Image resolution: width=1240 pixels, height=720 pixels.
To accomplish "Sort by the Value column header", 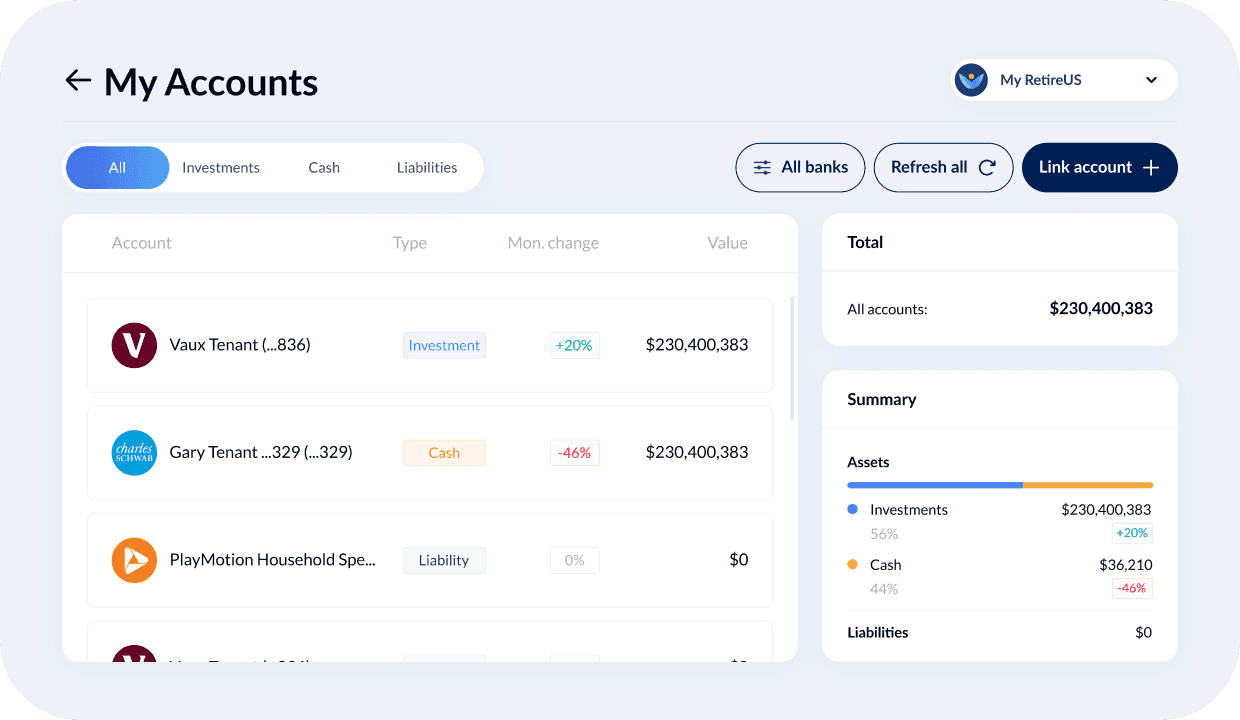I will [x=727, y=242].
